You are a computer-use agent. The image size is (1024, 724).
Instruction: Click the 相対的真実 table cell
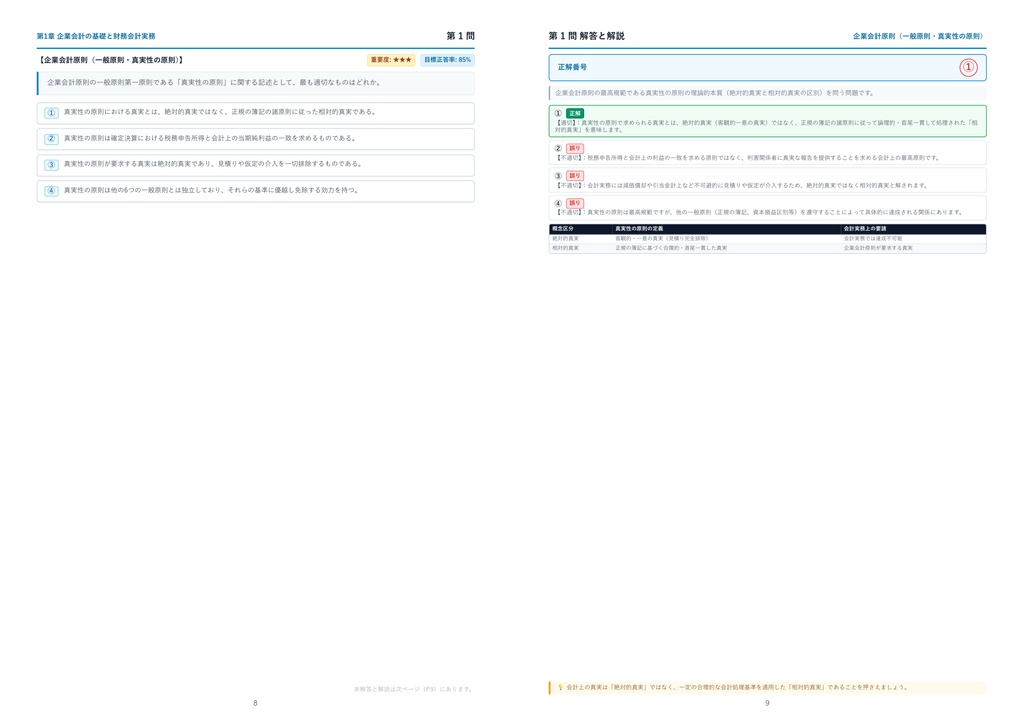[566, 248]
